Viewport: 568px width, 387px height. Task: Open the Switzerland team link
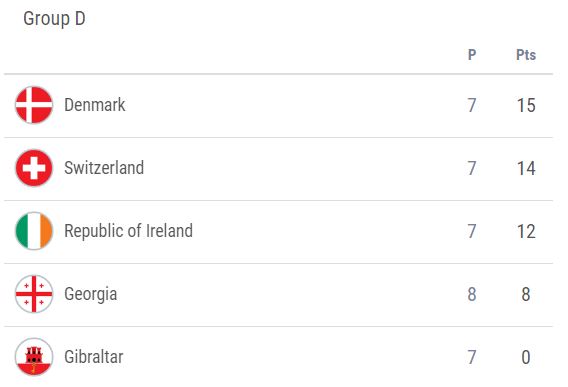[104, 168]
